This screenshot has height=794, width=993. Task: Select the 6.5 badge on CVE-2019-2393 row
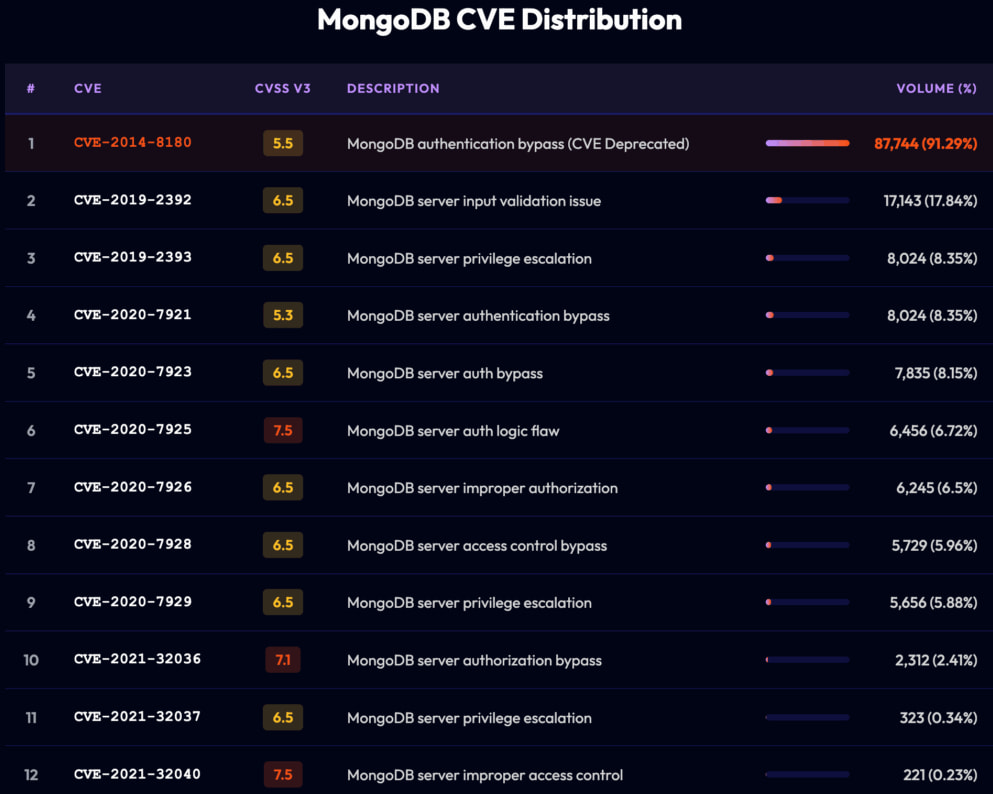[x=282, y=257]
